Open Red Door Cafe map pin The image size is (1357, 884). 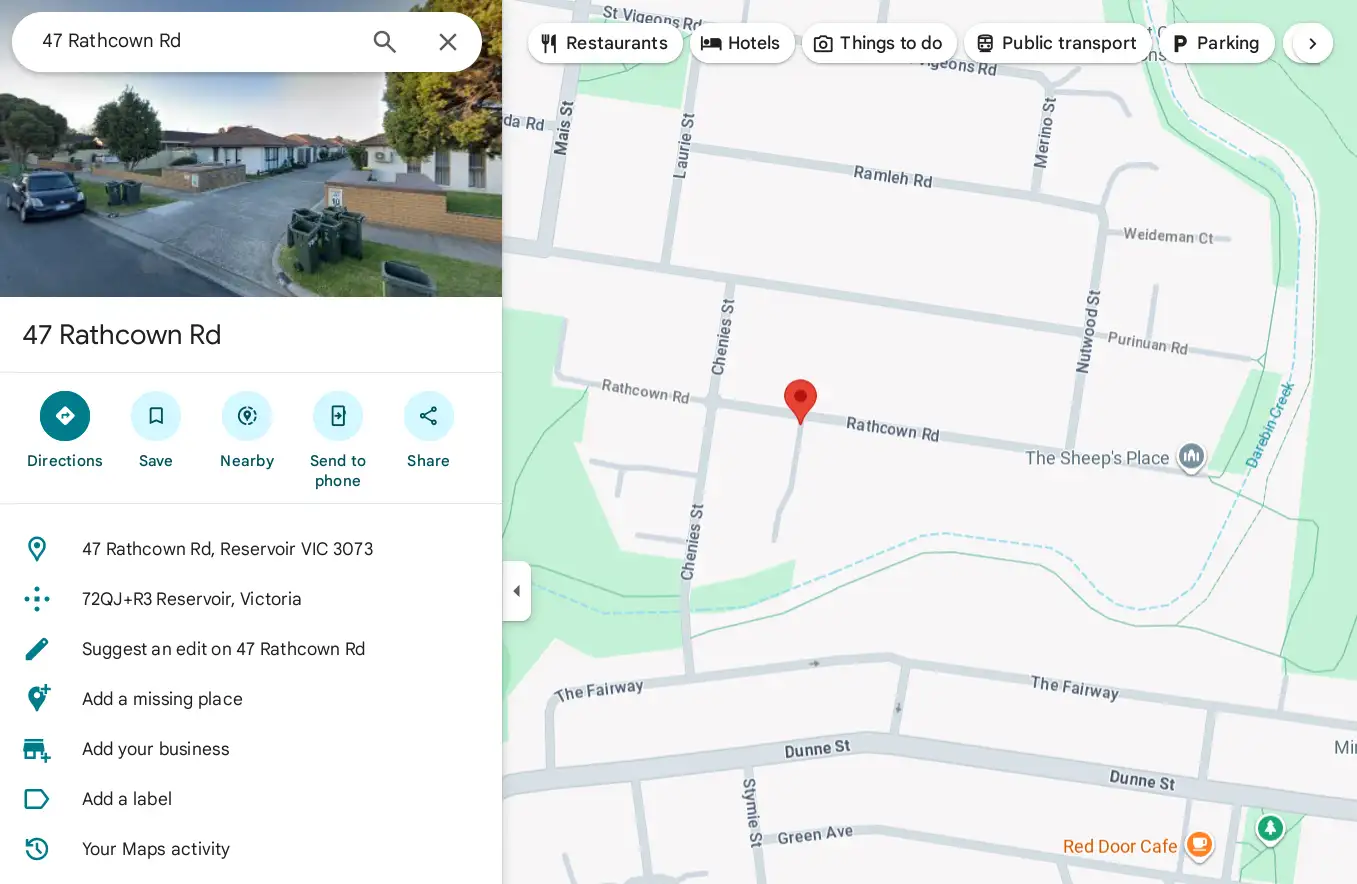pyautogui.click(x=1199, y=845)
